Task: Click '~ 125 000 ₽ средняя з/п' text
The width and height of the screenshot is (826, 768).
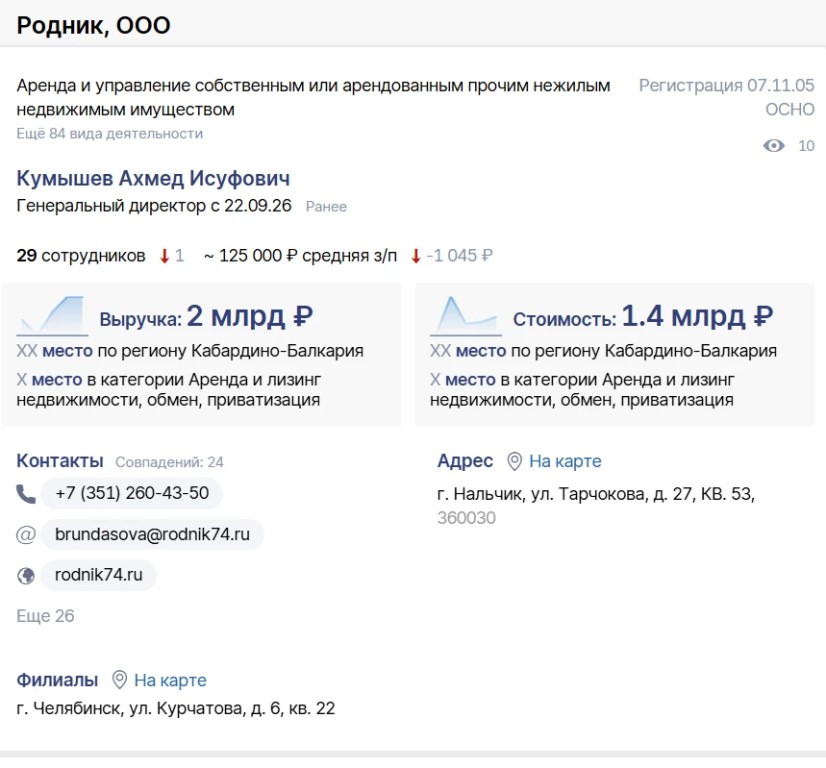Action: pos(300,256)
